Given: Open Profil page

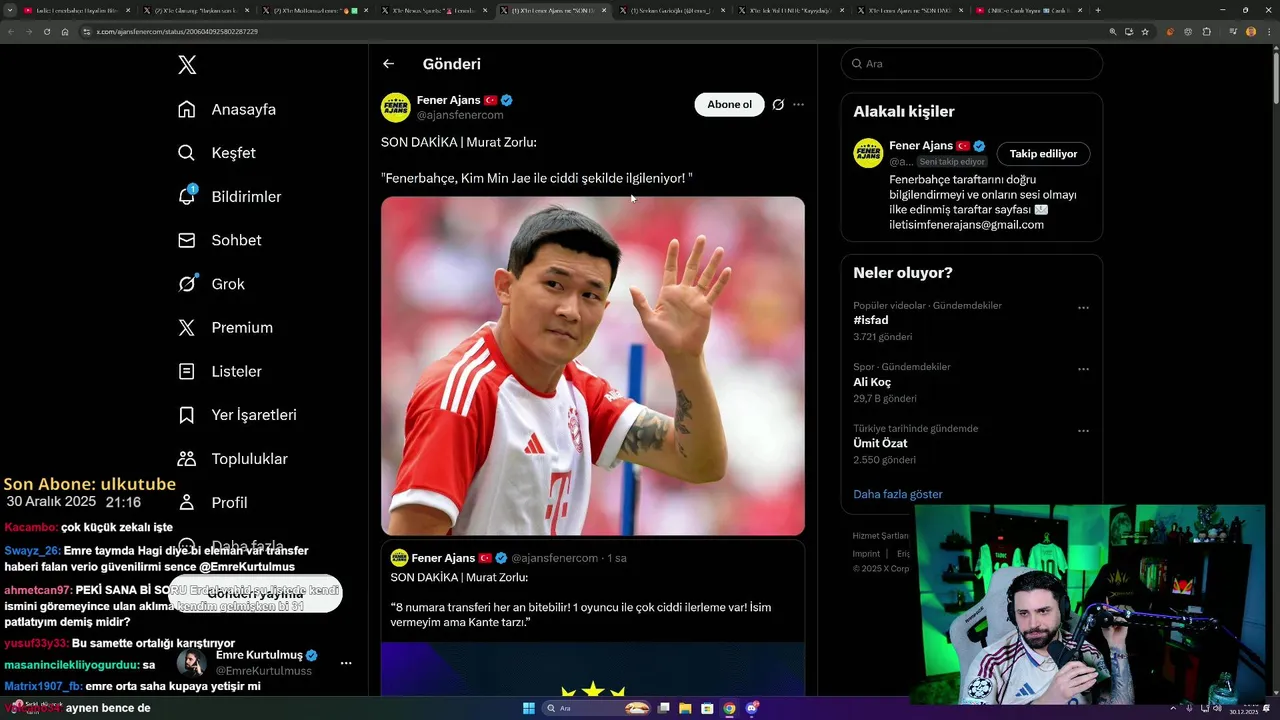Looking at the screenshot, I should click(212, 503).
